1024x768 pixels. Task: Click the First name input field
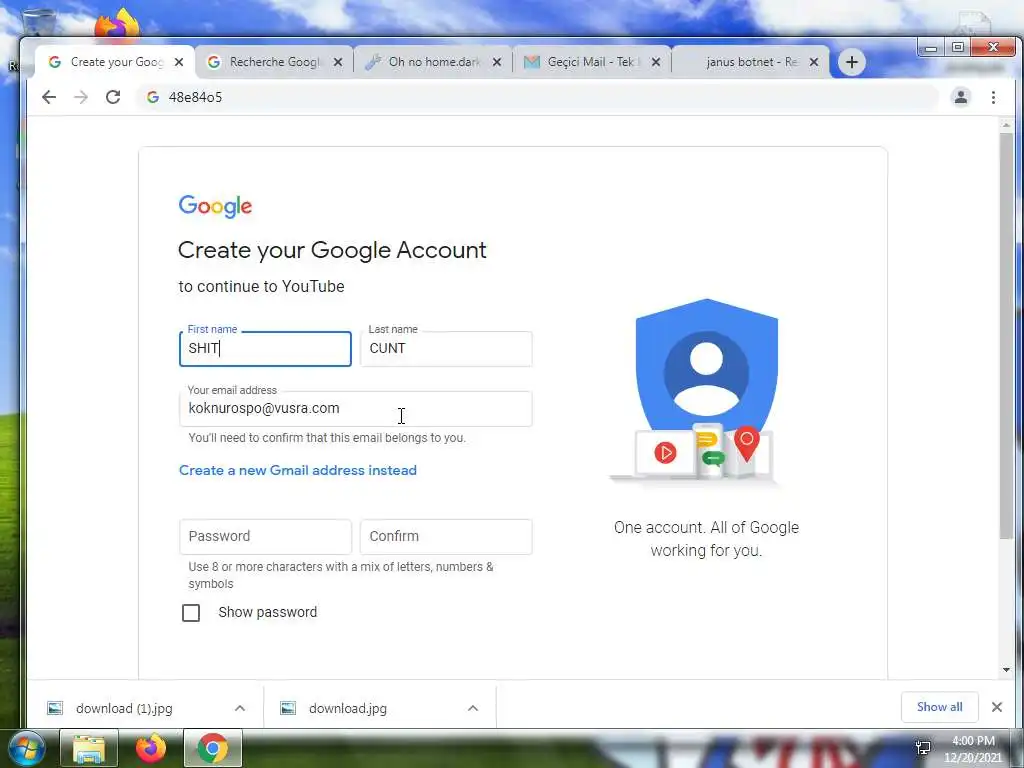click(x=265, y=349)
